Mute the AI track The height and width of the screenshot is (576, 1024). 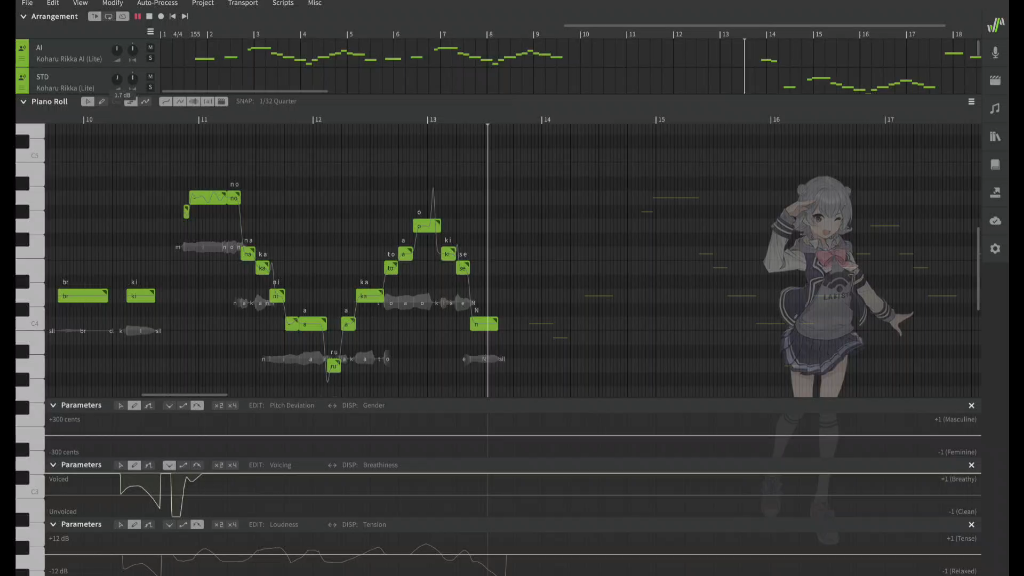(x=150, y=47)
